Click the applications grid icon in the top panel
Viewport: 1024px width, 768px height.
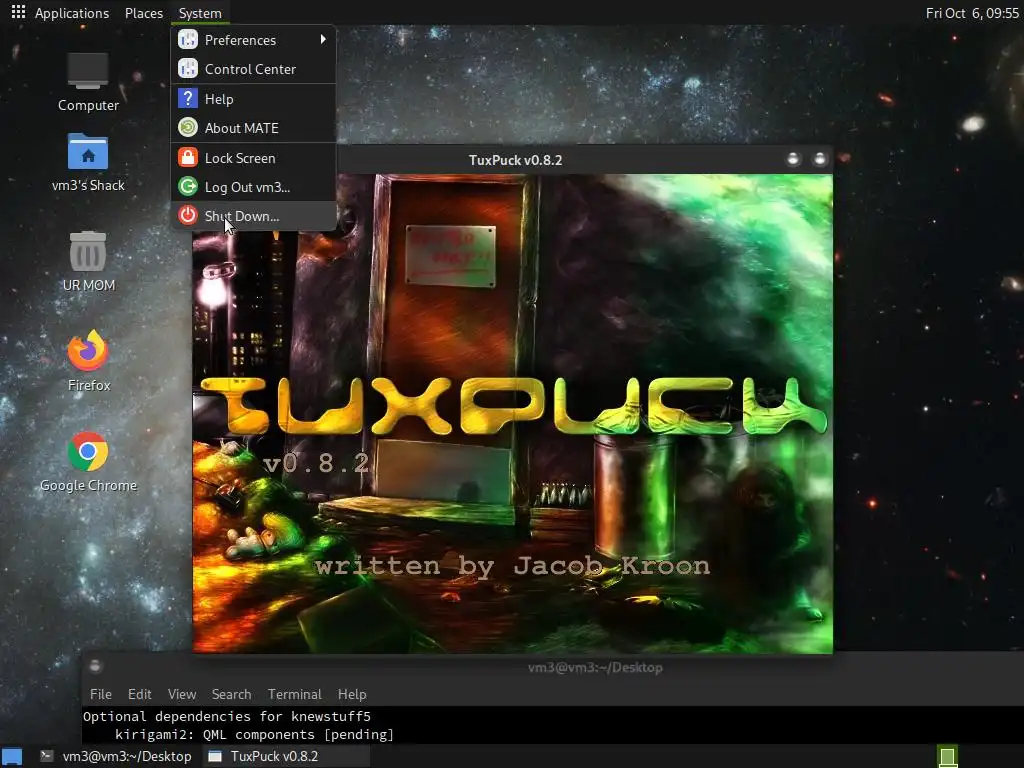click(18, 12)
